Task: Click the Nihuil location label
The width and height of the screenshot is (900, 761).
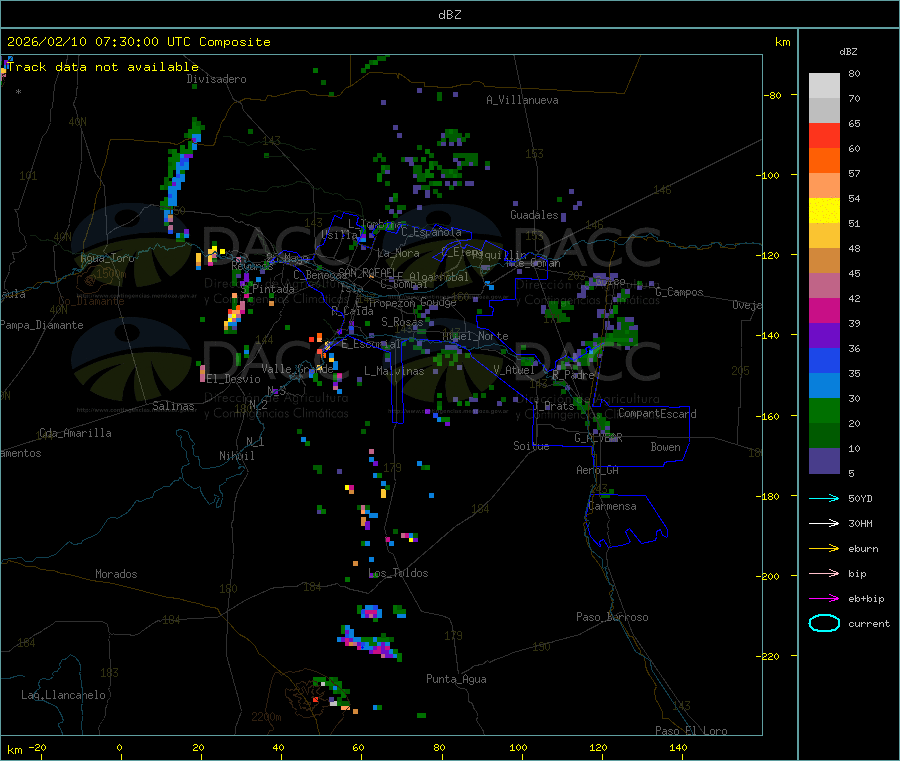Action: [x=237, y=456]
